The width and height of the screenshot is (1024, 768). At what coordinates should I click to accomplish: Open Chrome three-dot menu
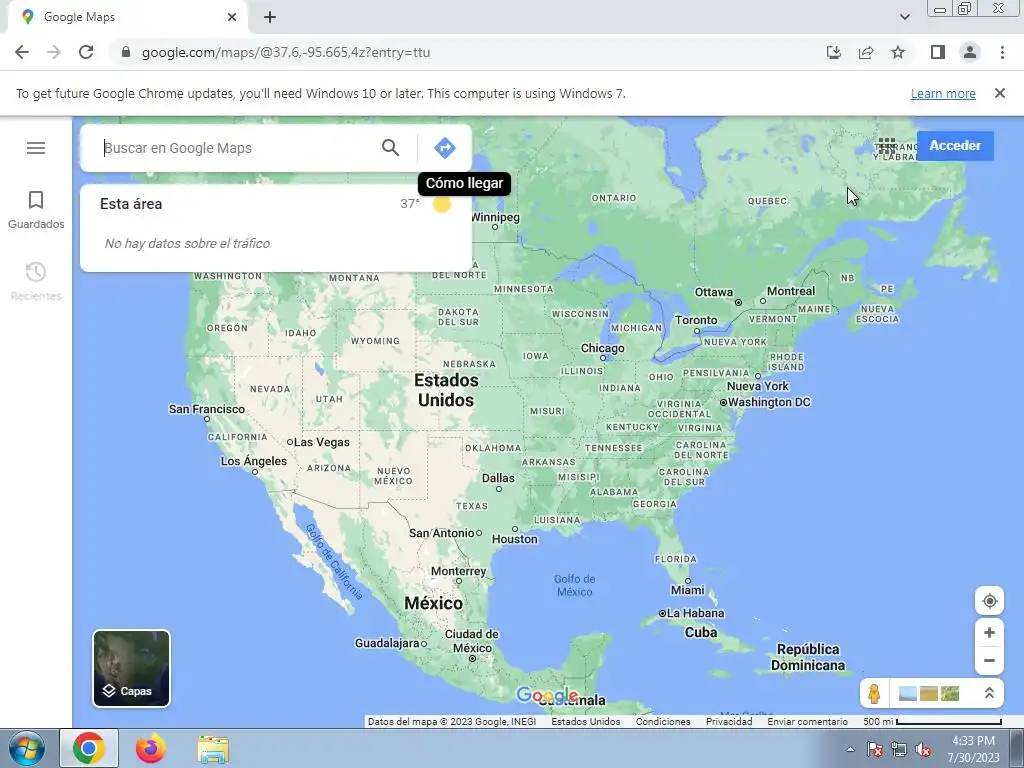click(1002, 52)
